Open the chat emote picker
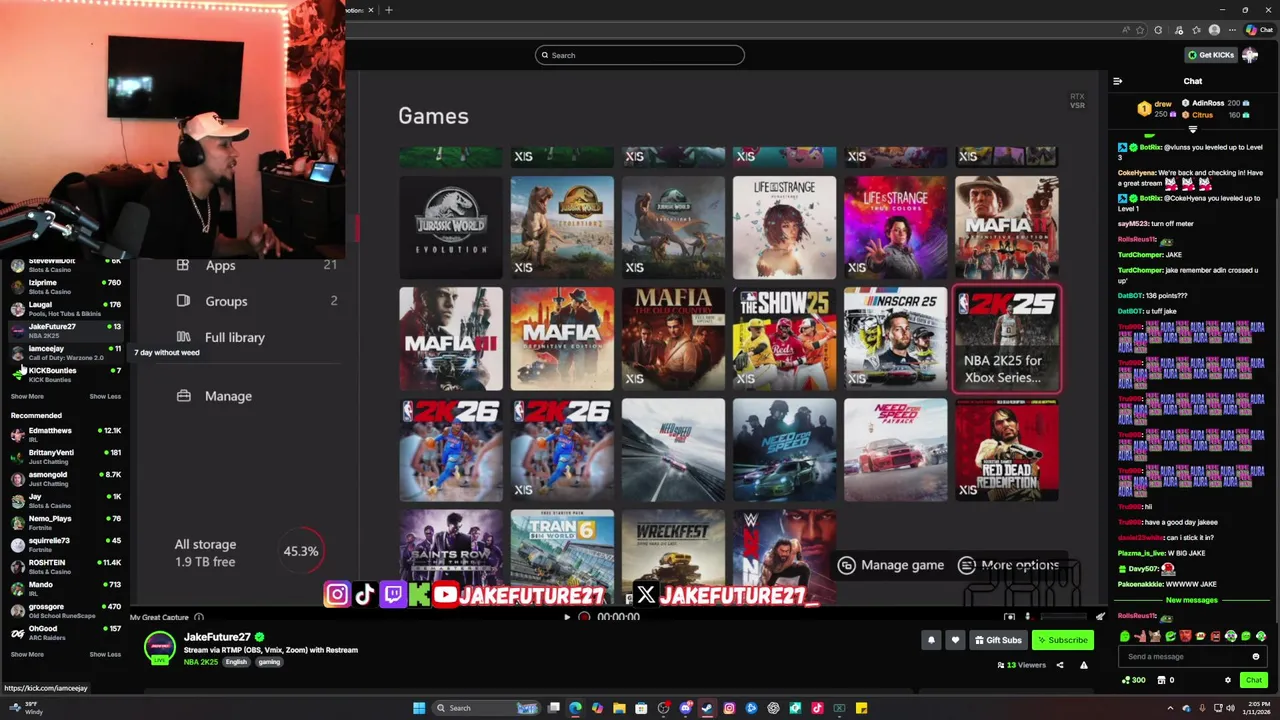 click(1256, 657)
